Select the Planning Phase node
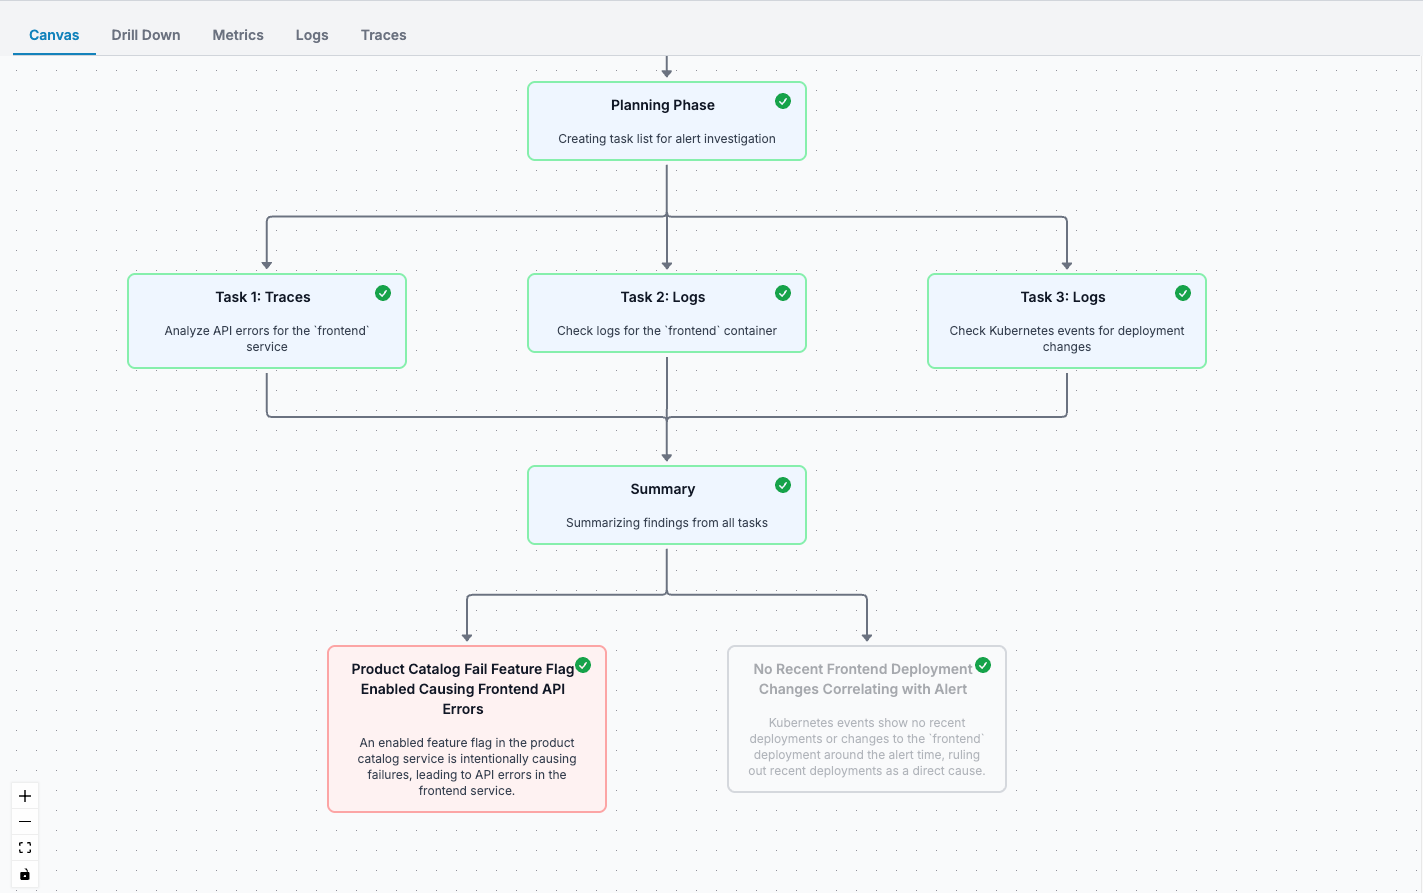Image resolution: width=1423 pixels, height=893 pixels. tap(666, 122)
